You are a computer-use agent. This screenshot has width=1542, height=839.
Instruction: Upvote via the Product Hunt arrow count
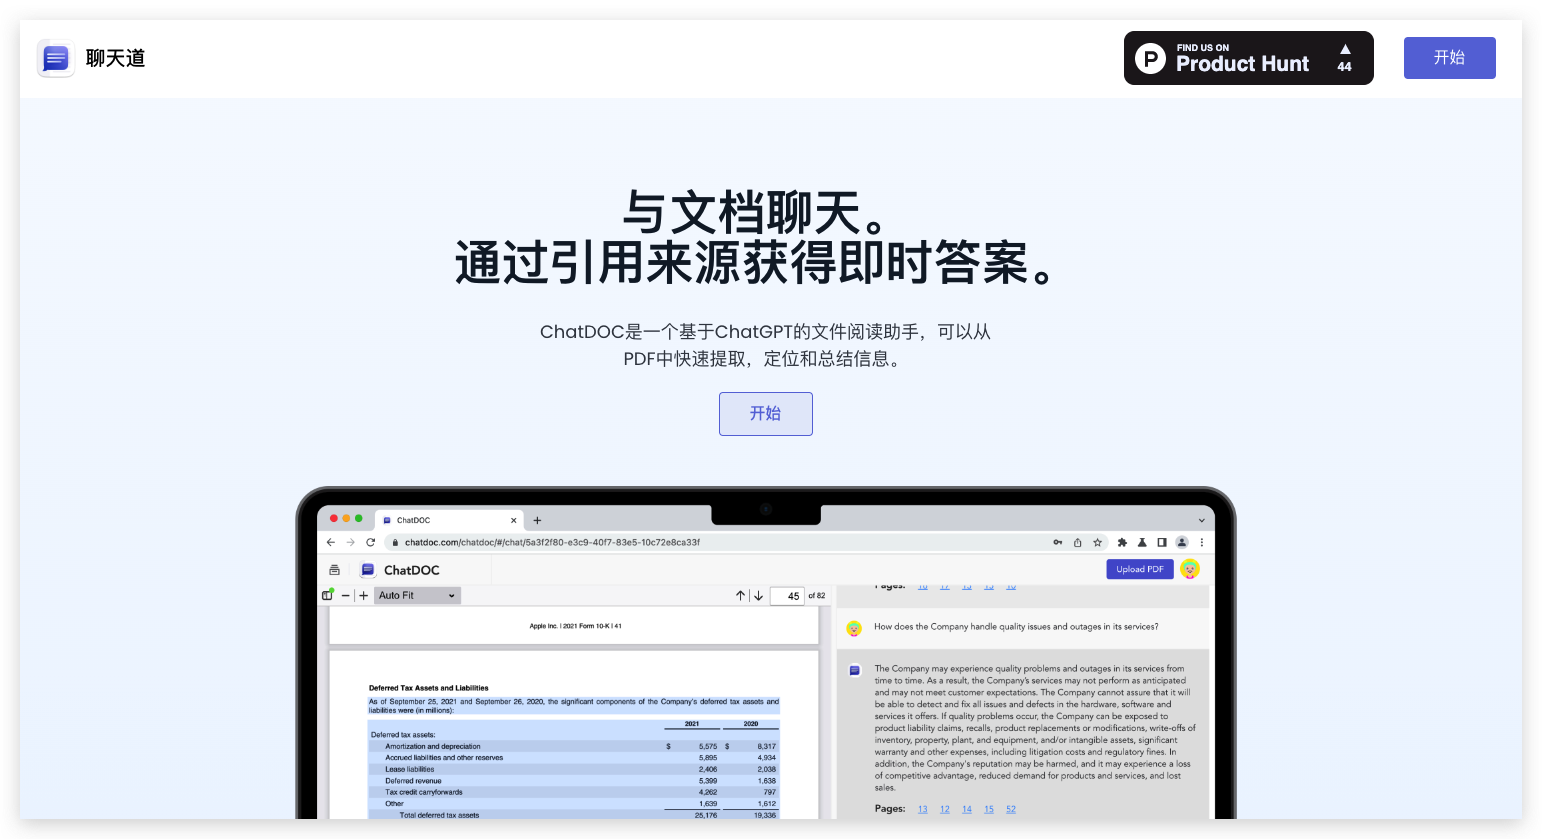(x=1345, y=58)
